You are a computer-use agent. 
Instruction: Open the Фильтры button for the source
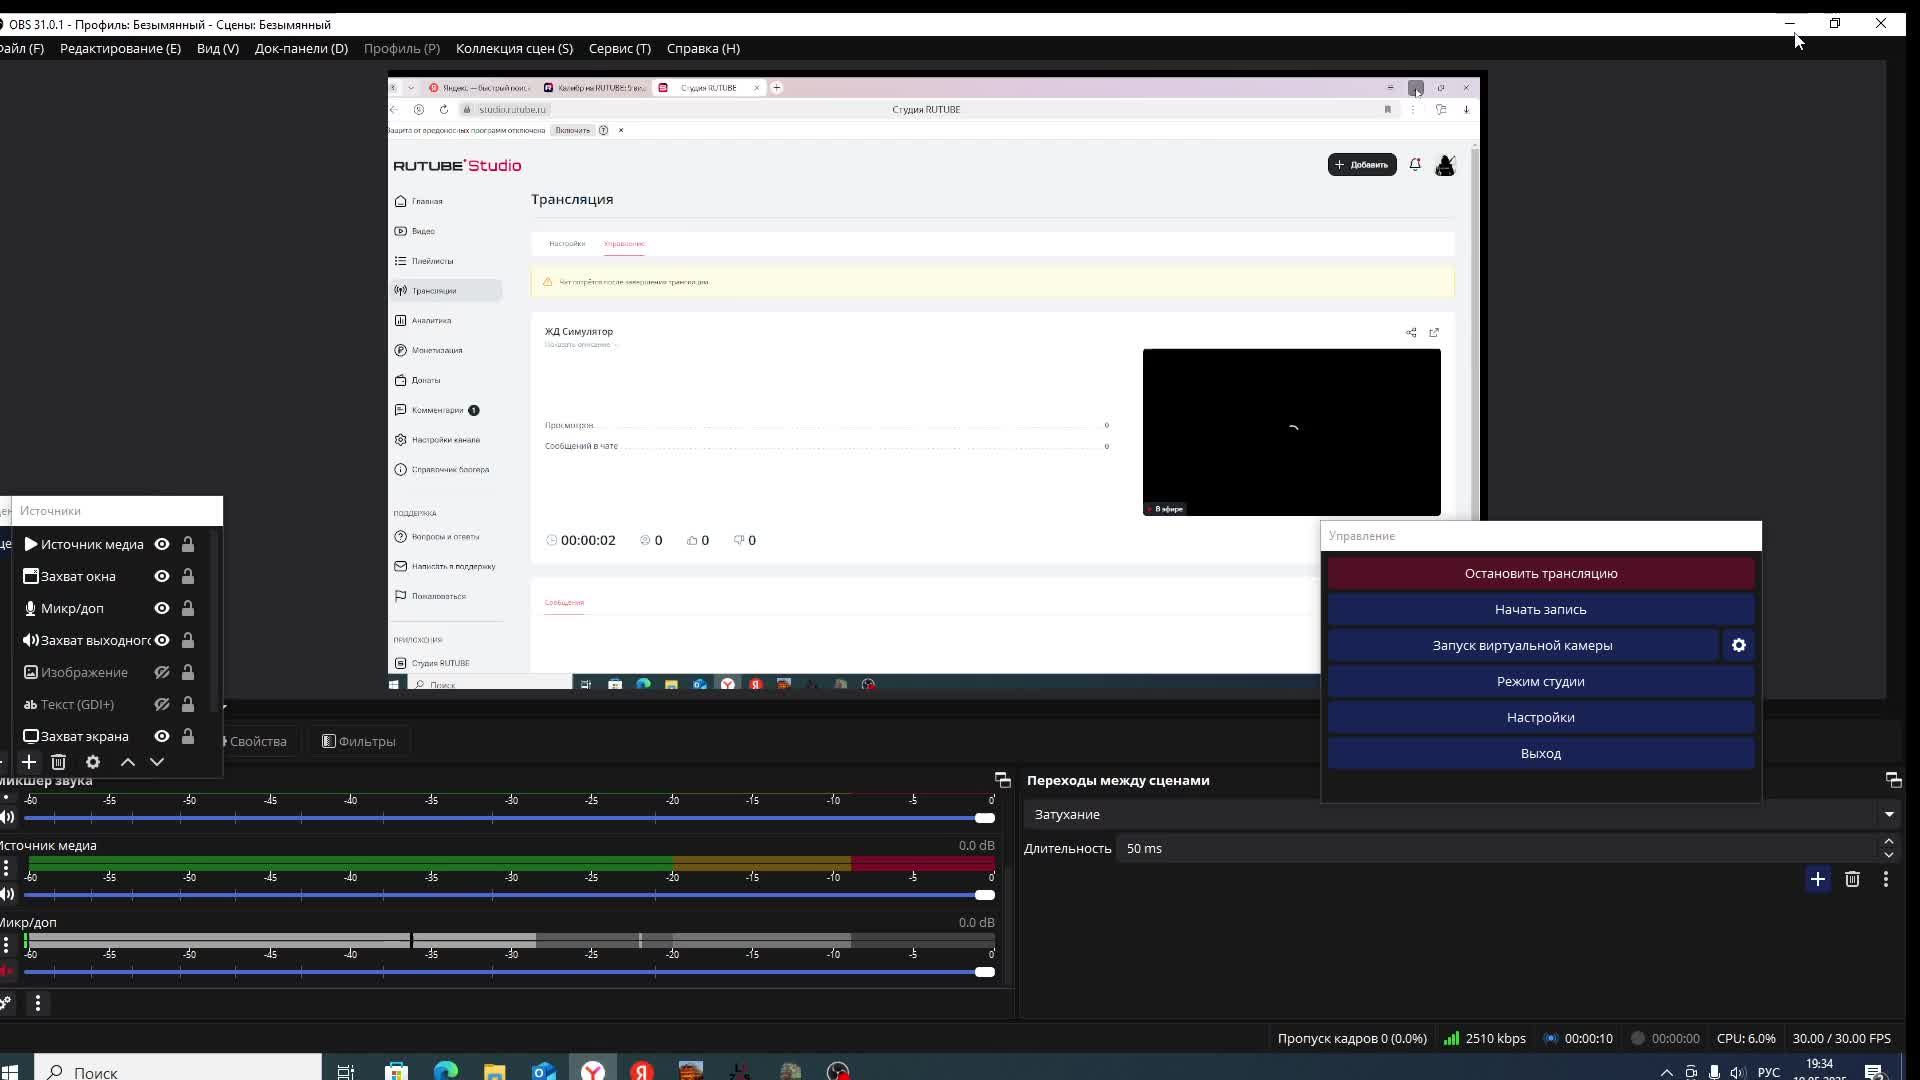(x=359, y=741)
